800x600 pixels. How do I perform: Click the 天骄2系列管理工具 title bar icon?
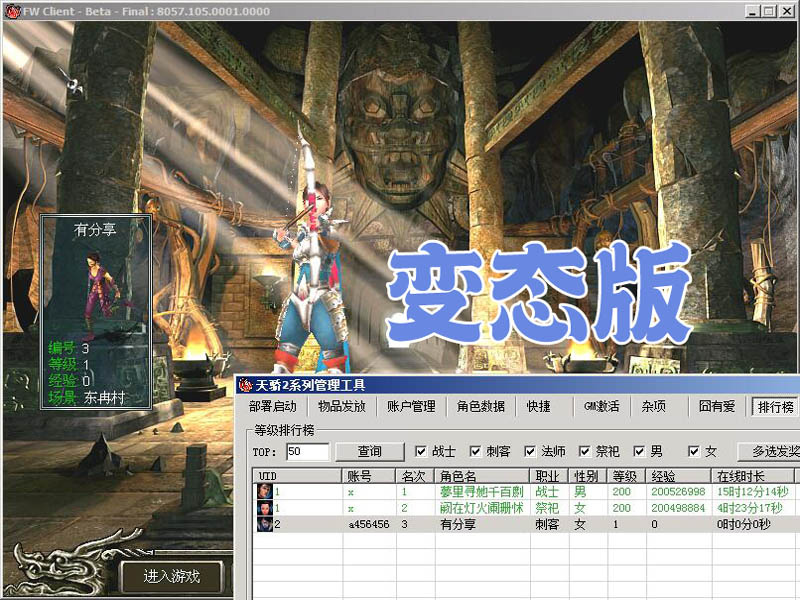coord(246,385)
